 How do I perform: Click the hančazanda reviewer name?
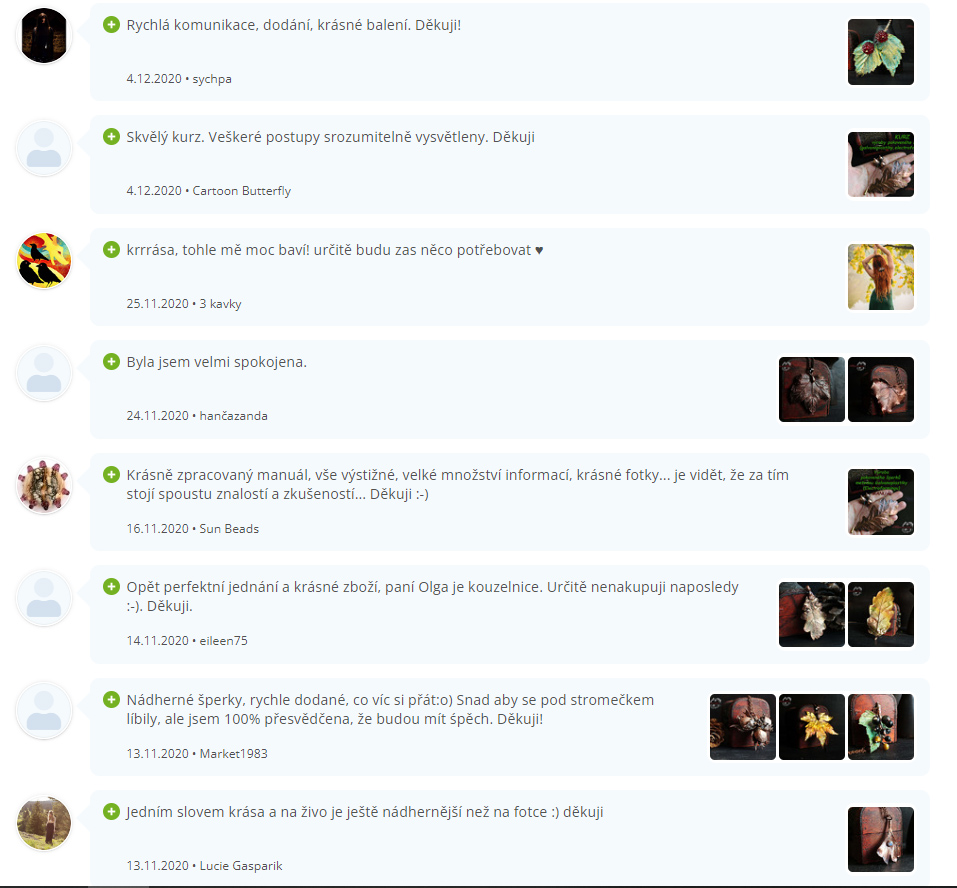point(233,416)
